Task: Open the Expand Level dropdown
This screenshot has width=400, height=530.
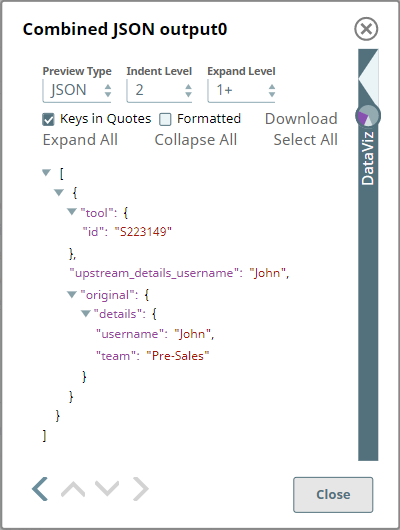Action: 241,90
